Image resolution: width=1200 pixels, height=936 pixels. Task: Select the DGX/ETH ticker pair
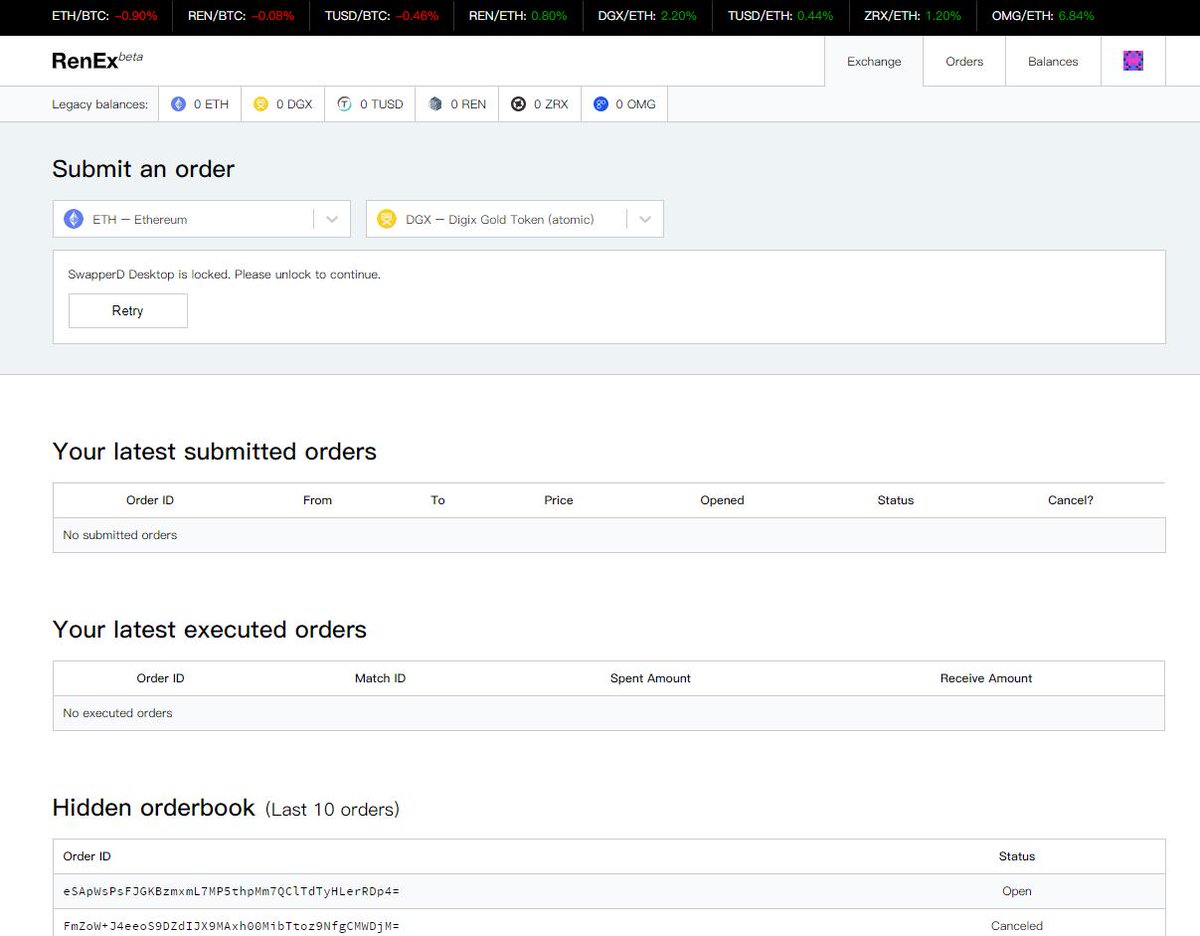point(648,16)
